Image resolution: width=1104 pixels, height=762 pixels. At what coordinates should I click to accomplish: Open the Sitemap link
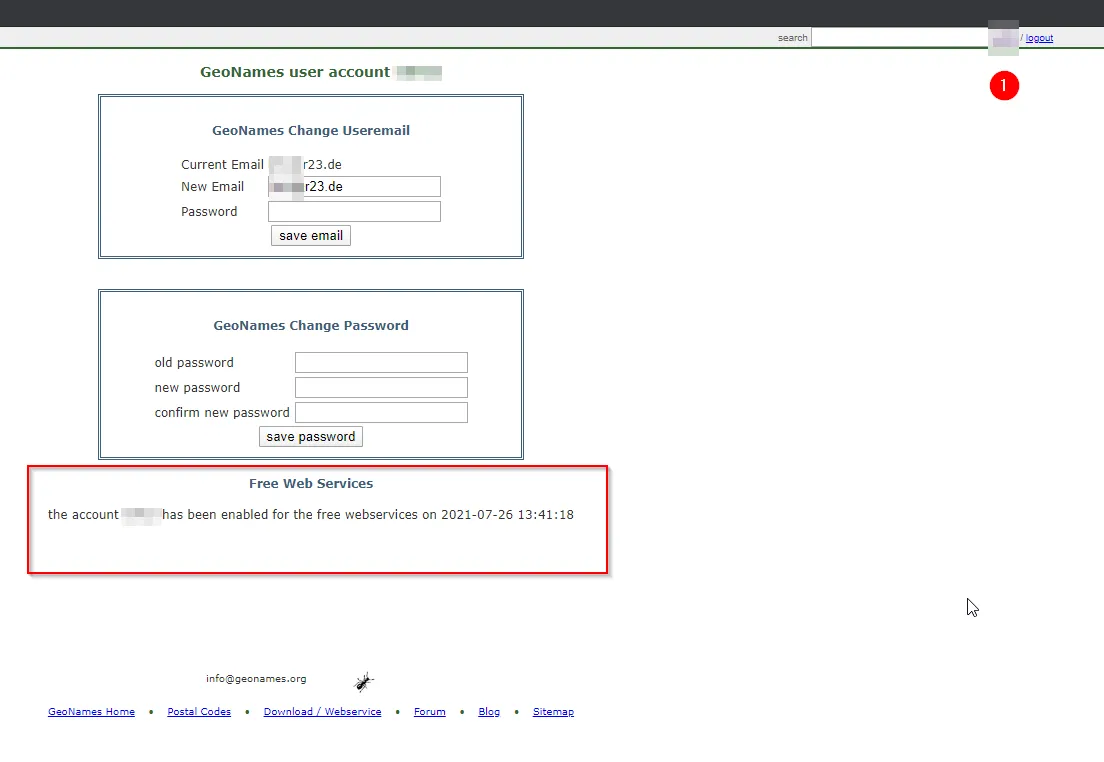point(553,711)
